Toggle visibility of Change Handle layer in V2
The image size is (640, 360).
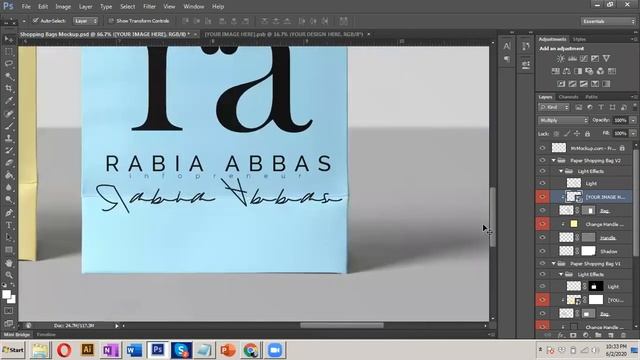click(542, 224)
